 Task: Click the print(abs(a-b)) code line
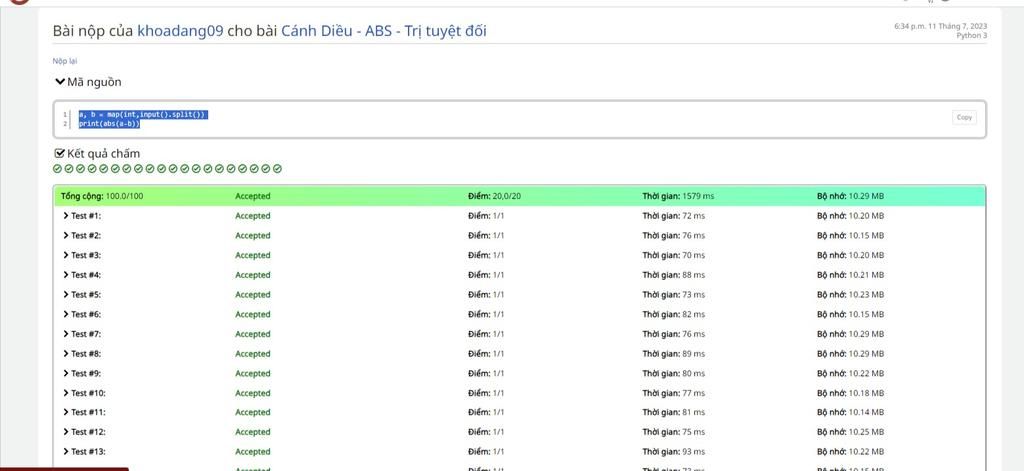click(x=110, y=124)
